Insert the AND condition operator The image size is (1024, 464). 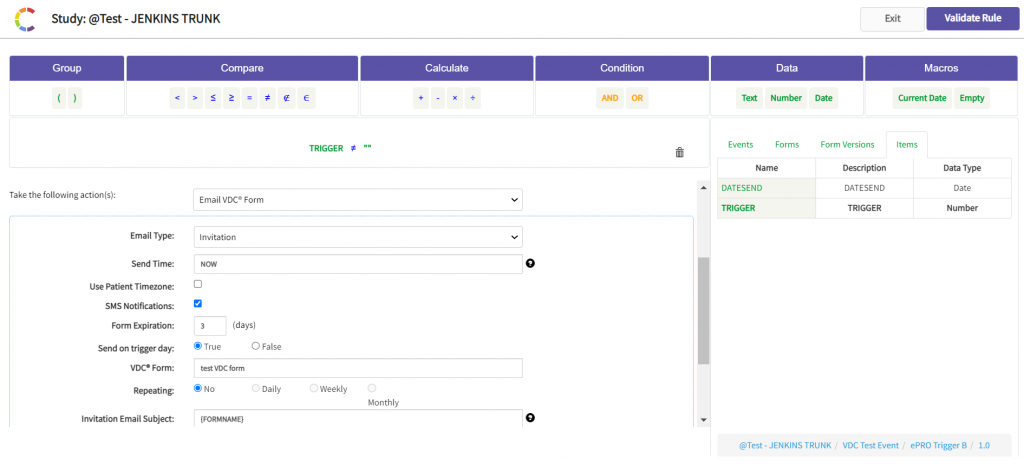[x=609, y=98]
